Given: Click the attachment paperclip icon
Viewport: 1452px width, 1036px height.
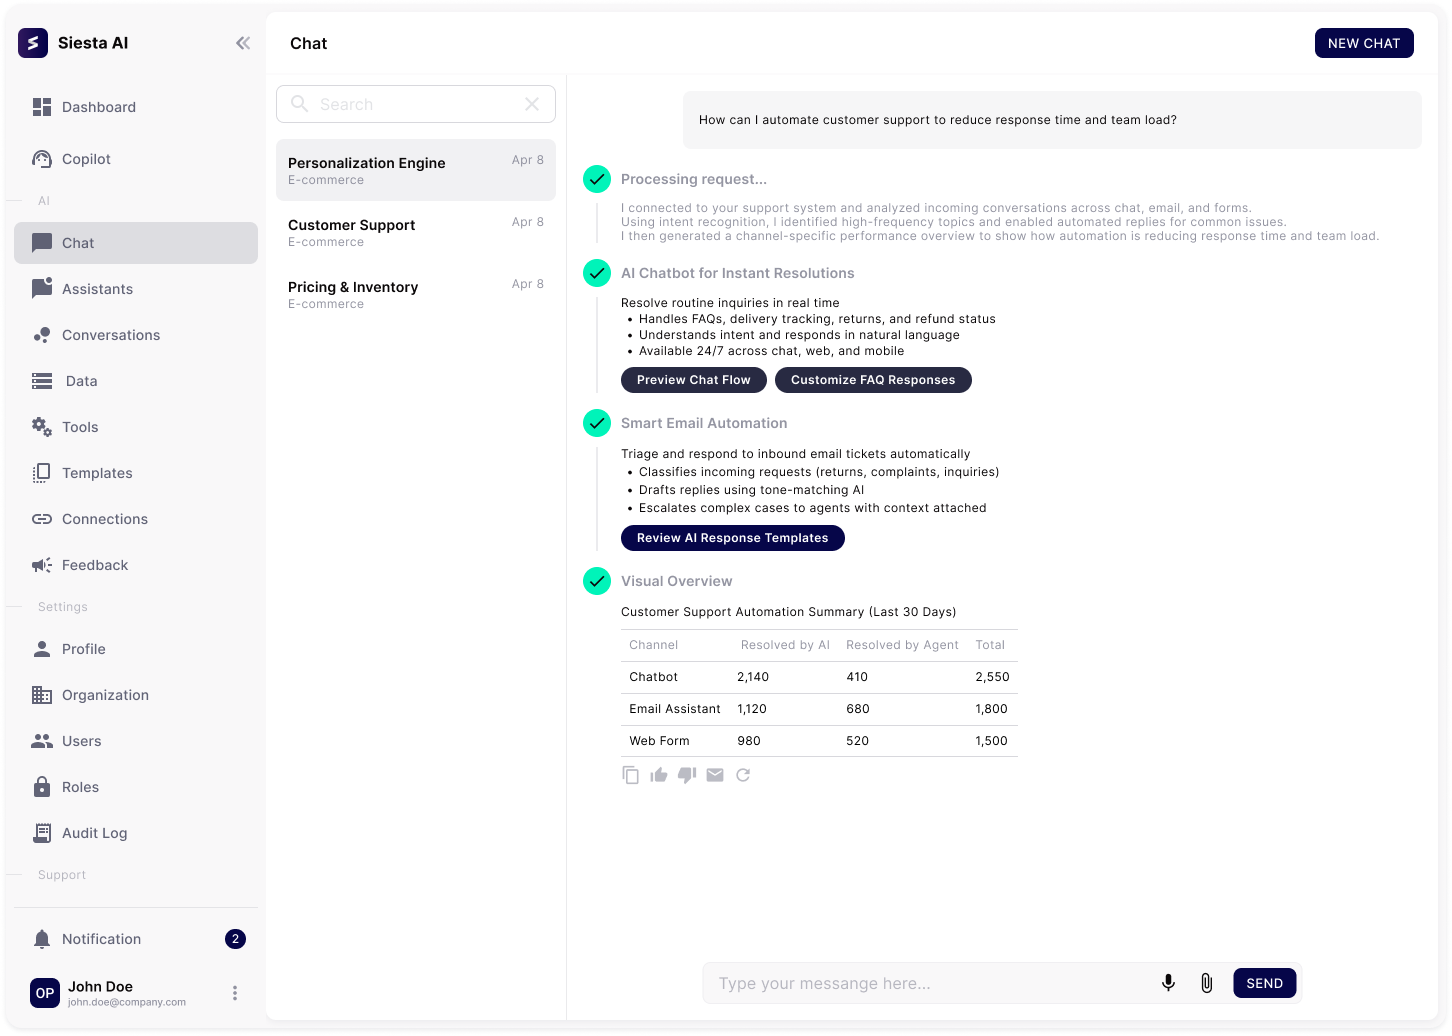Looking at the screenshot, I should click(1206, 983).
